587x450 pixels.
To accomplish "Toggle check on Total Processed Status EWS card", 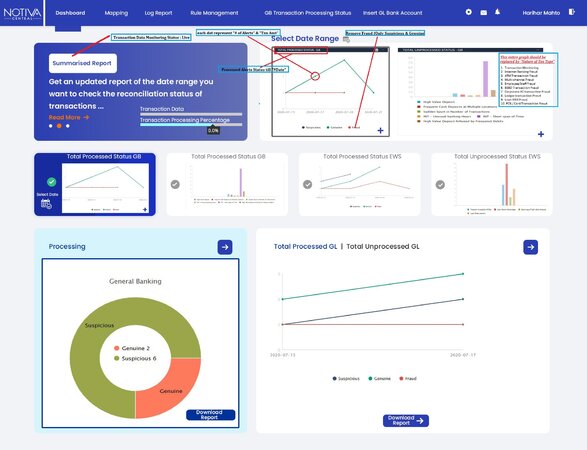I will [307, 184].
